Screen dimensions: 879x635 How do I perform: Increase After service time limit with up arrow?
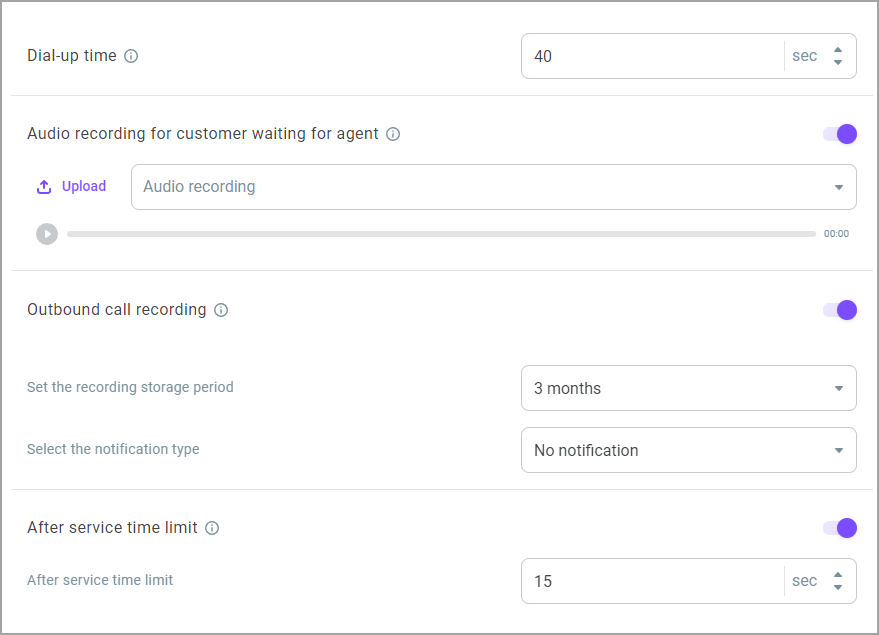(838, 575)
